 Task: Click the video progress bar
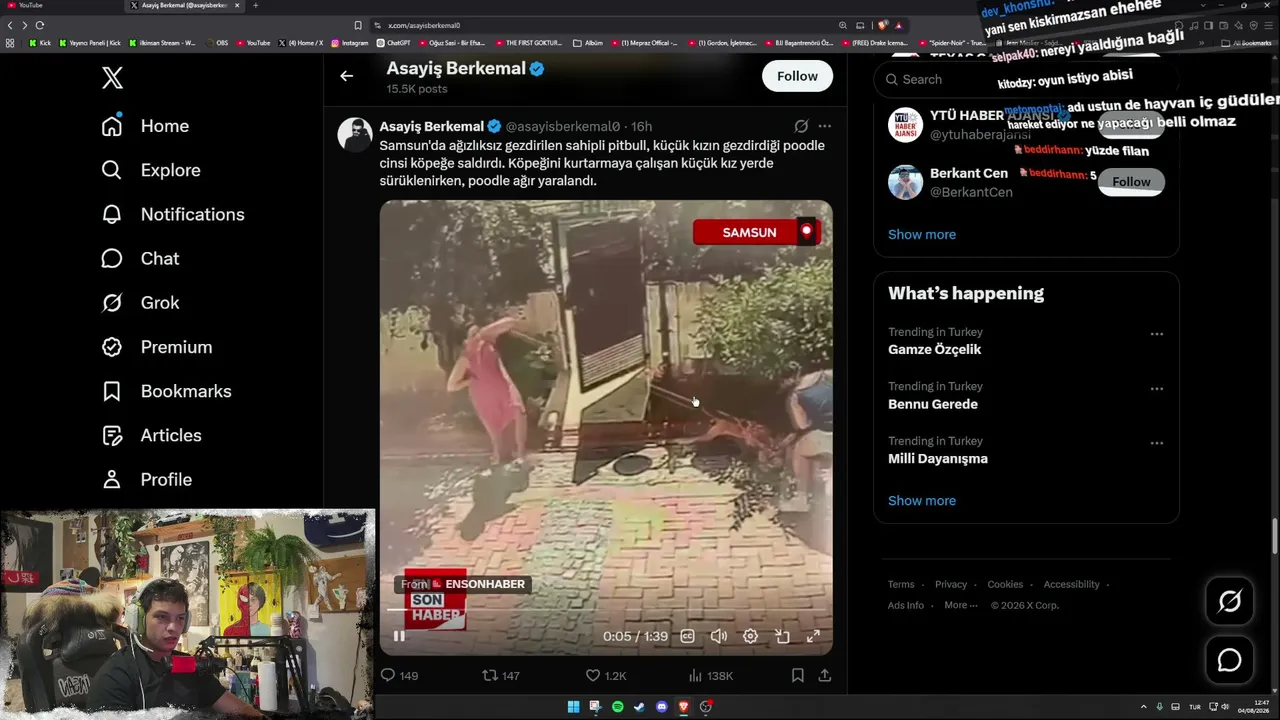point(606,609)
